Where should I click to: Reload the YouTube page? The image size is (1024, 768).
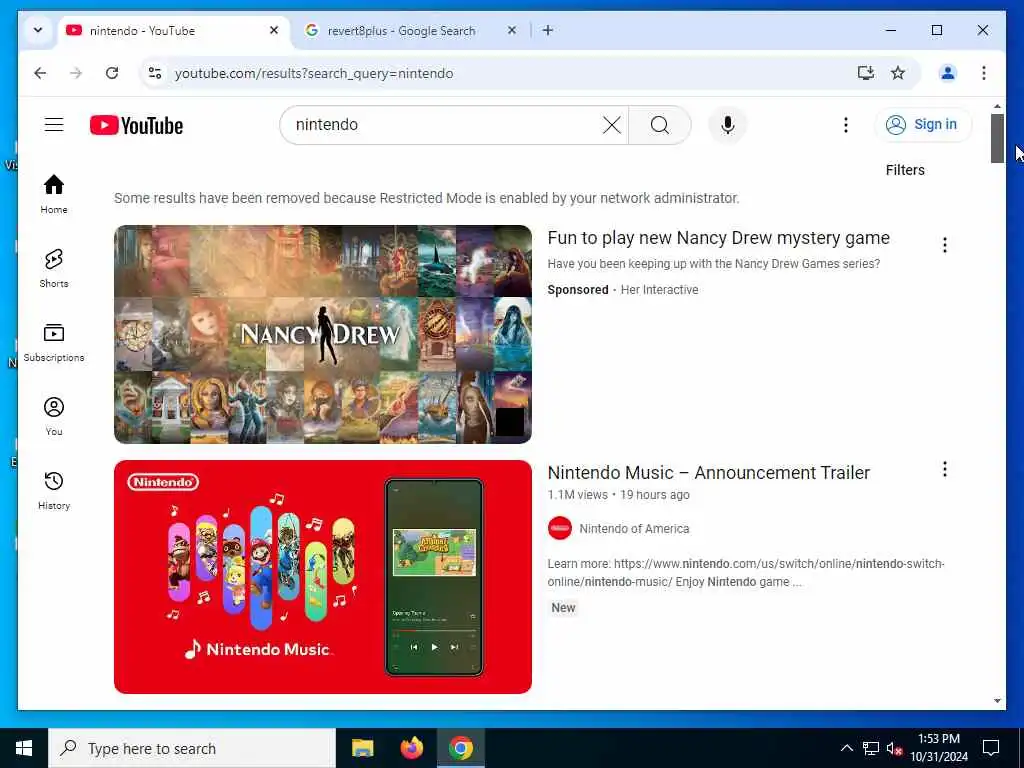click(112, 73)
